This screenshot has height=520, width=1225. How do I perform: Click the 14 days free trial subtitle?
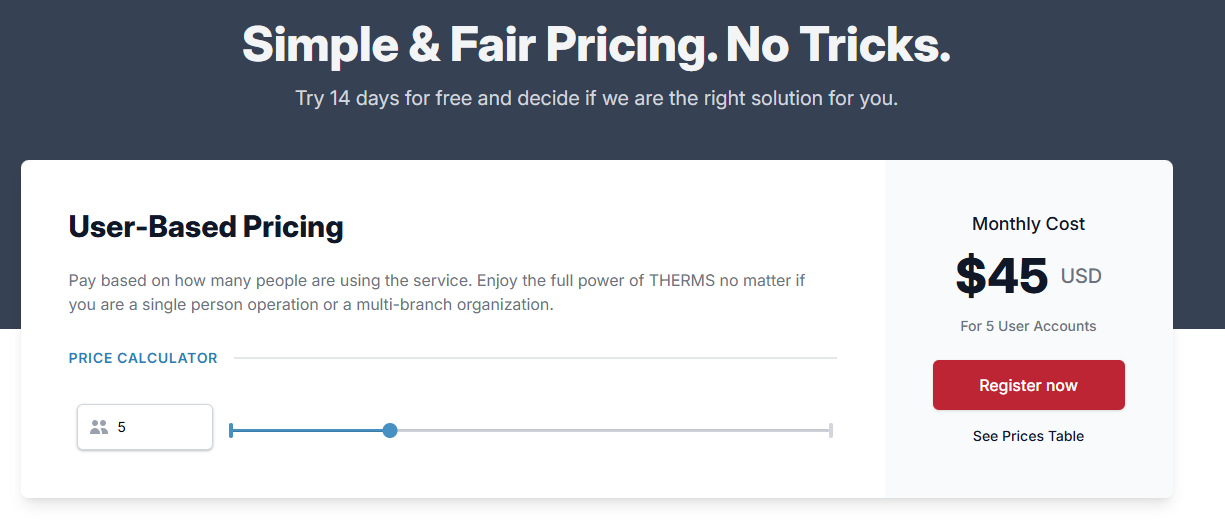[596, 99]
